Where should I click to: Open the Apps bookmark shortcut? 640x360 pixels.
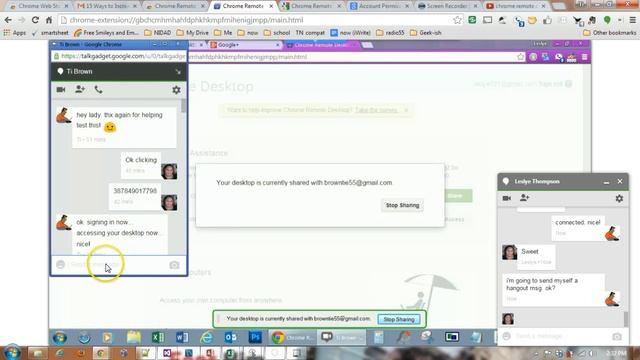point(15,33)
